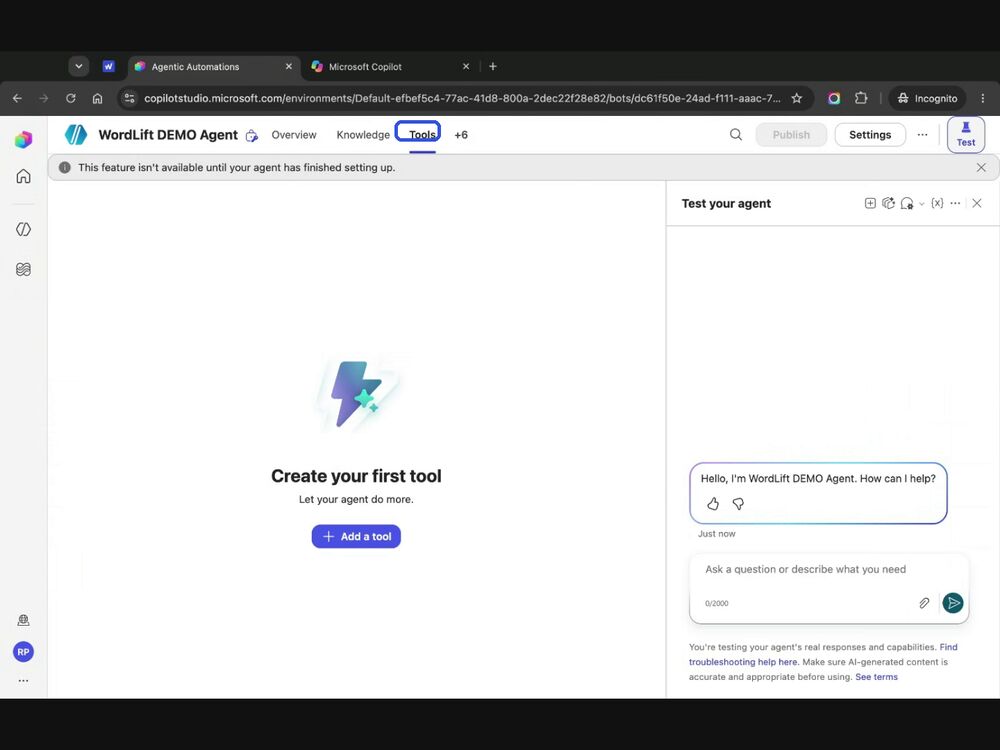
Task: Go to Home in the left sidebar
Action: click(x=24, y=176)
